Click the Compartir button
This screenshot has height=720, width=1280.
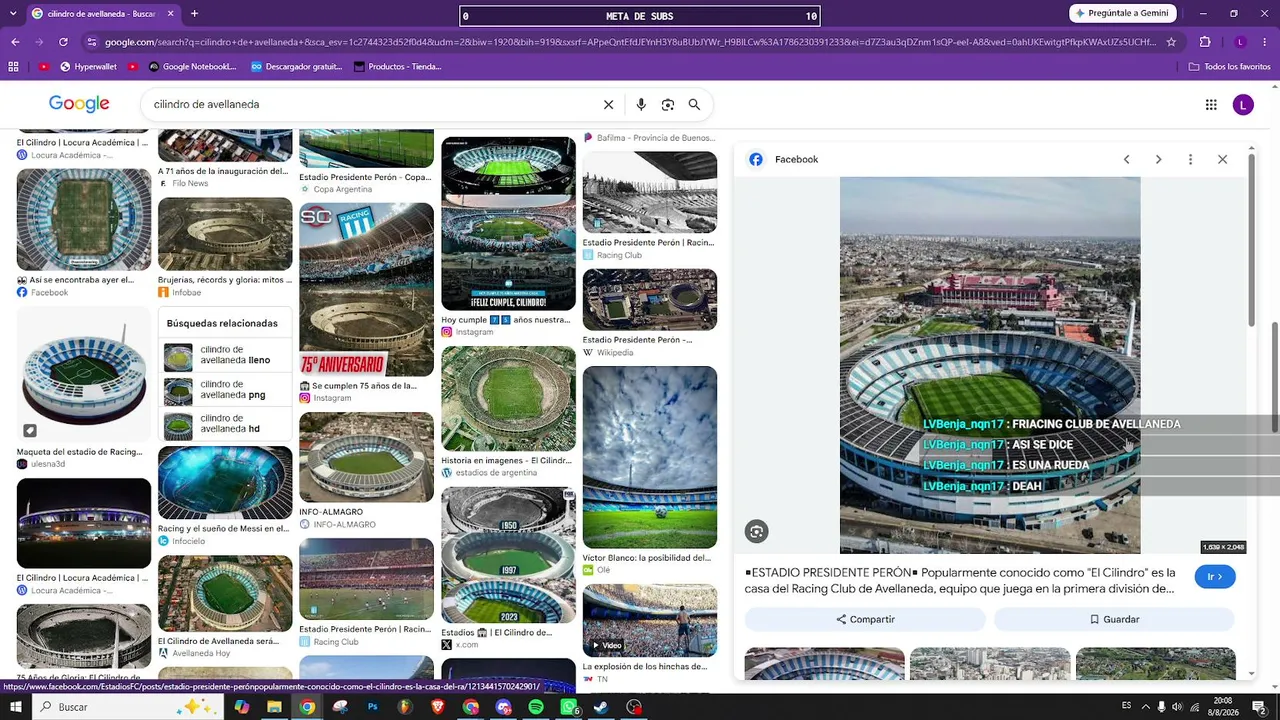coord(866,620)
